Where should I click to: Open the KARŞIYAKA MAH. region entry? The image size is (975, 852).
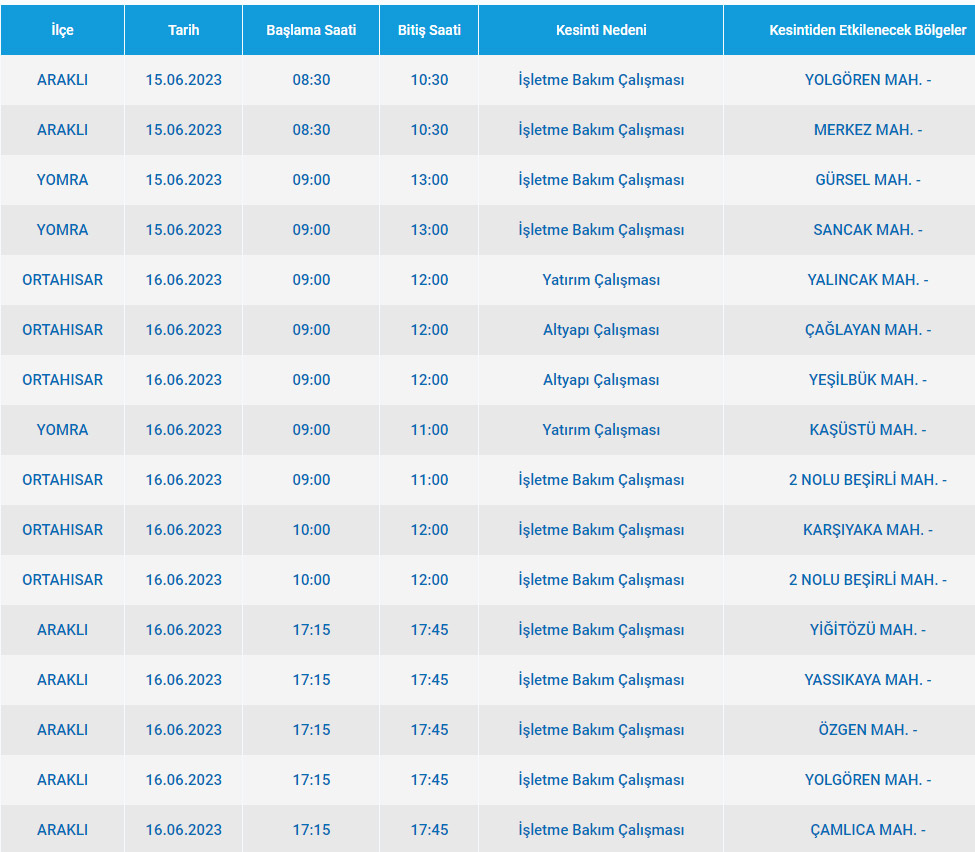point(867,530)
